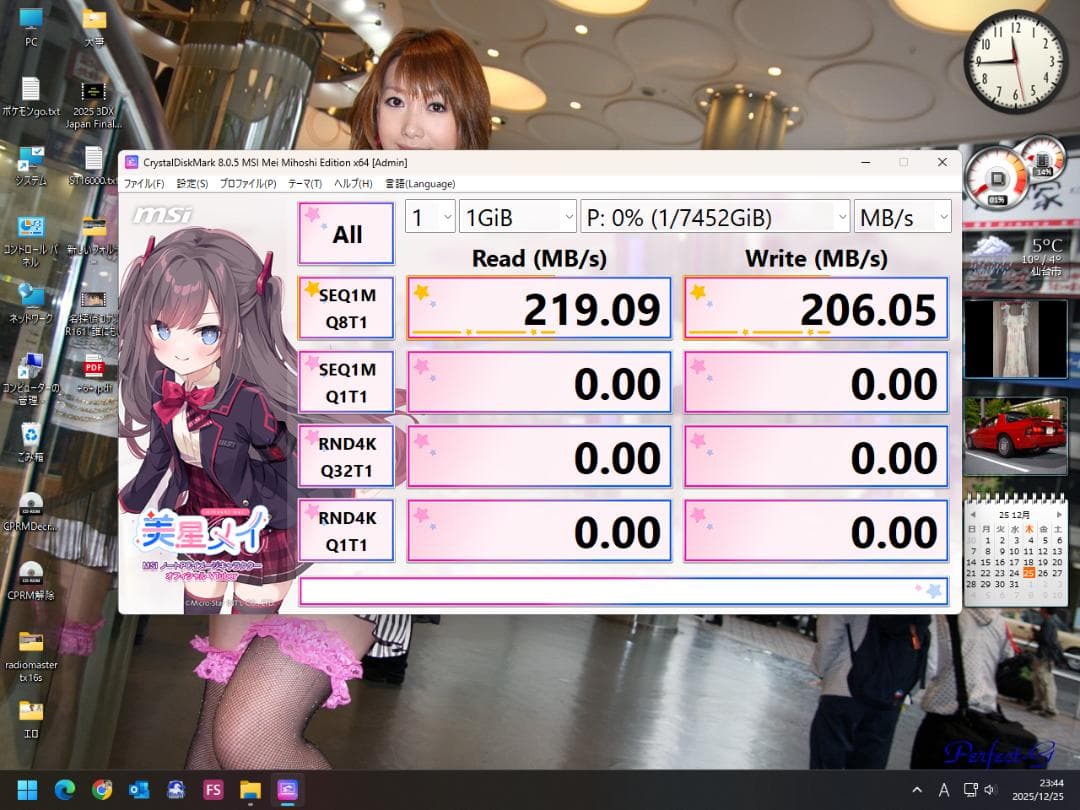Click the All button to run every test
Viewport: 1080px width, 810px height.
pyautogui.click(x=345, y=232)
